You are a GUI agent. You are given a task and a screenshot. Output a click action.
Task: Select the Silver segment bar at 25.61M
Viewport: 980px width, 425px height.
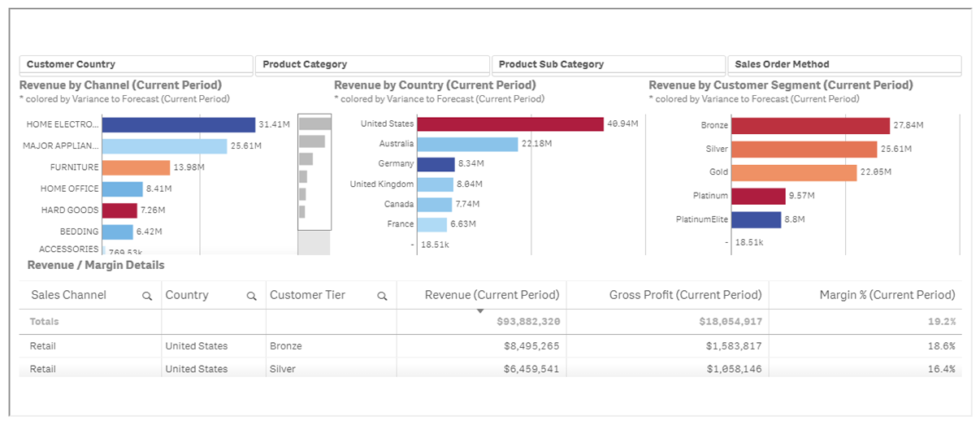[804, 149]
